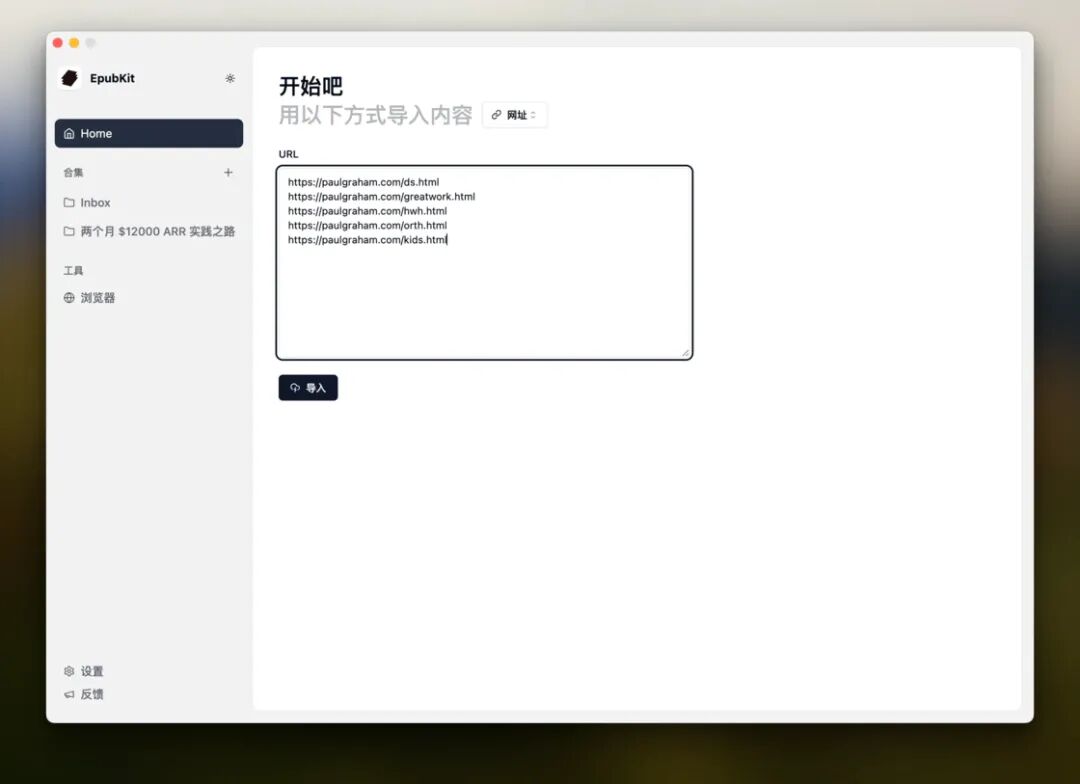Add a new collection with the plus icon
1080x784 pixels.
click(x=228, y=172)
